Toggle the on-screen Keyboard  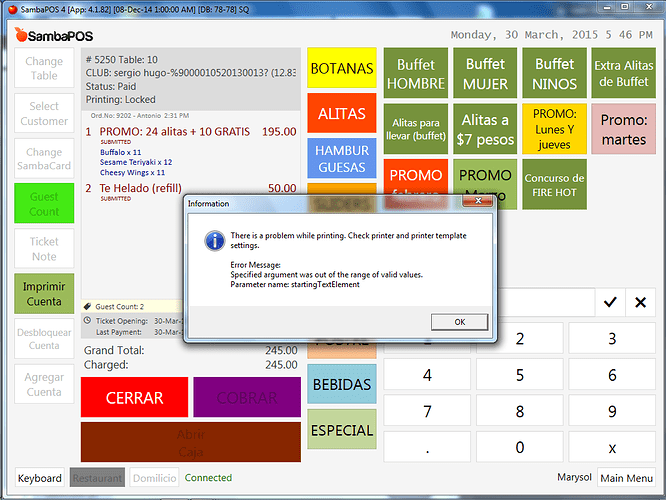(40, 478)
